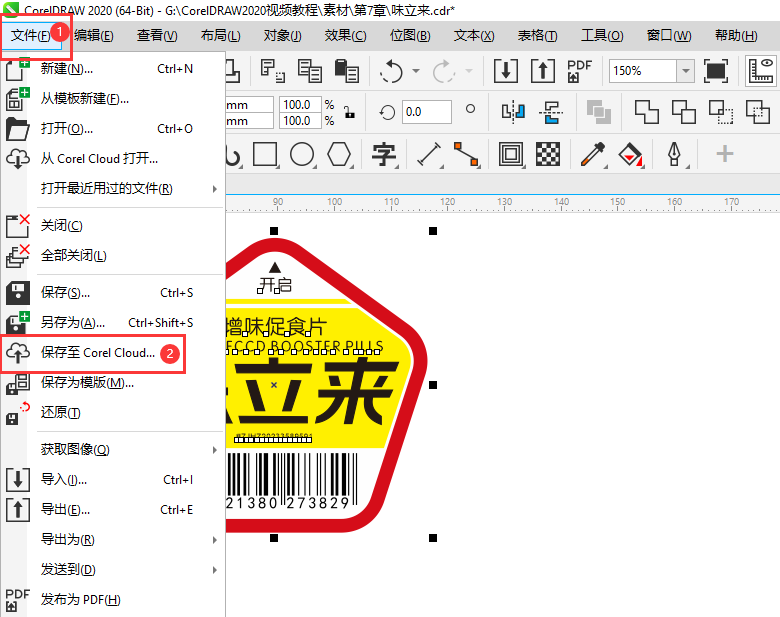Image resolution: width=780 pixels, height=617 pixels.
Task: Choose 打开(O)... menu entry
Action: click(112, 129)
